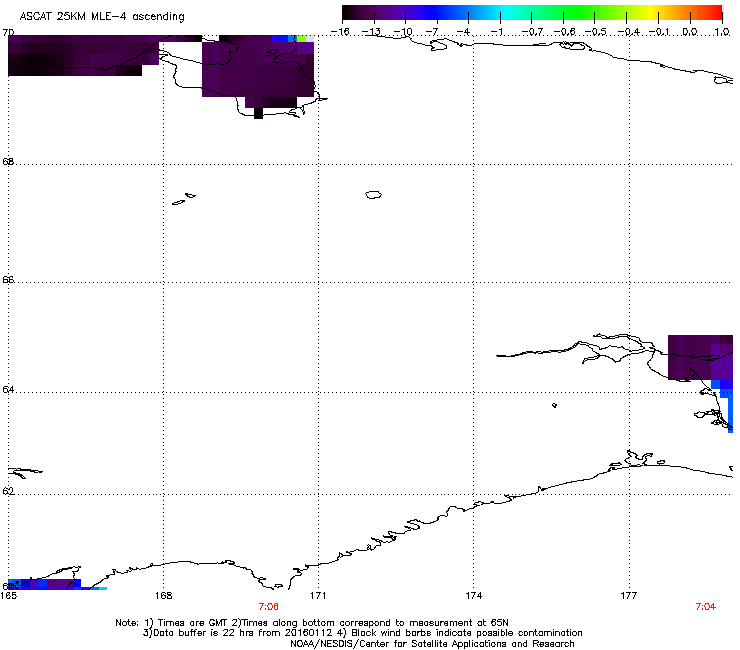Click the "NOAA/NESDIS/Center for Satellite Applications and Research" credit

(x=432, y=644)
